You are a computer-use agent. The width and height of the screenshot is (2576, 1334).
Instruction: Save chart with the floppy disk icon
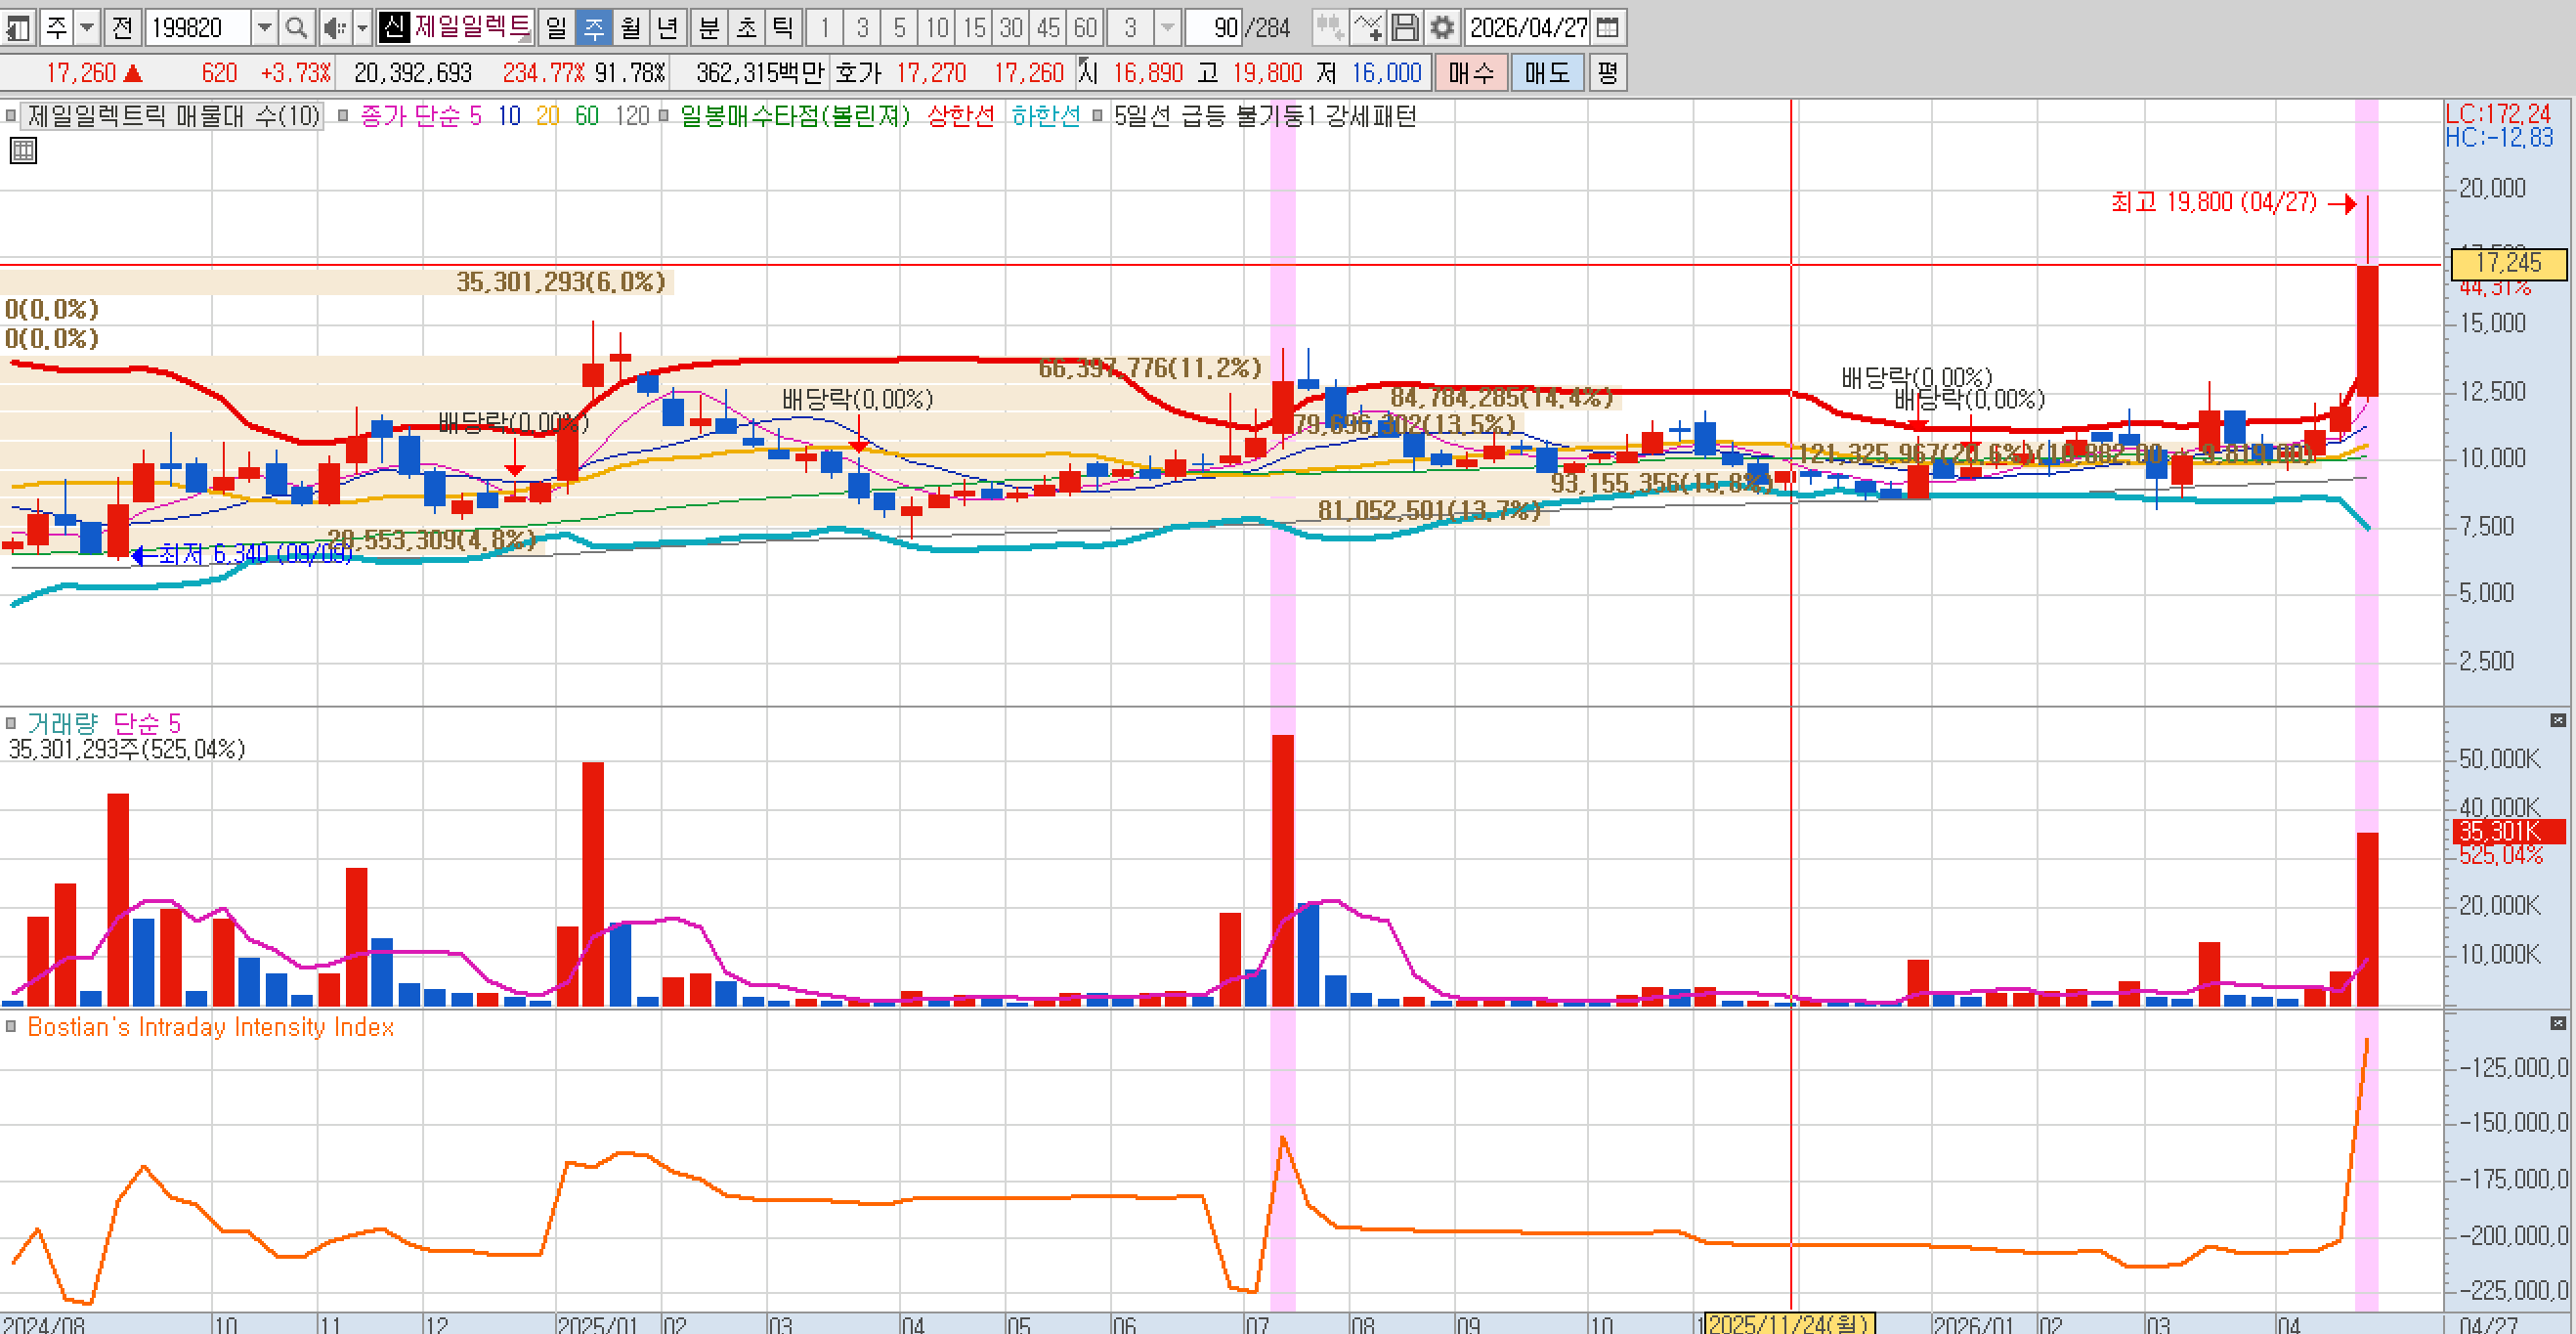point(1405,28)
